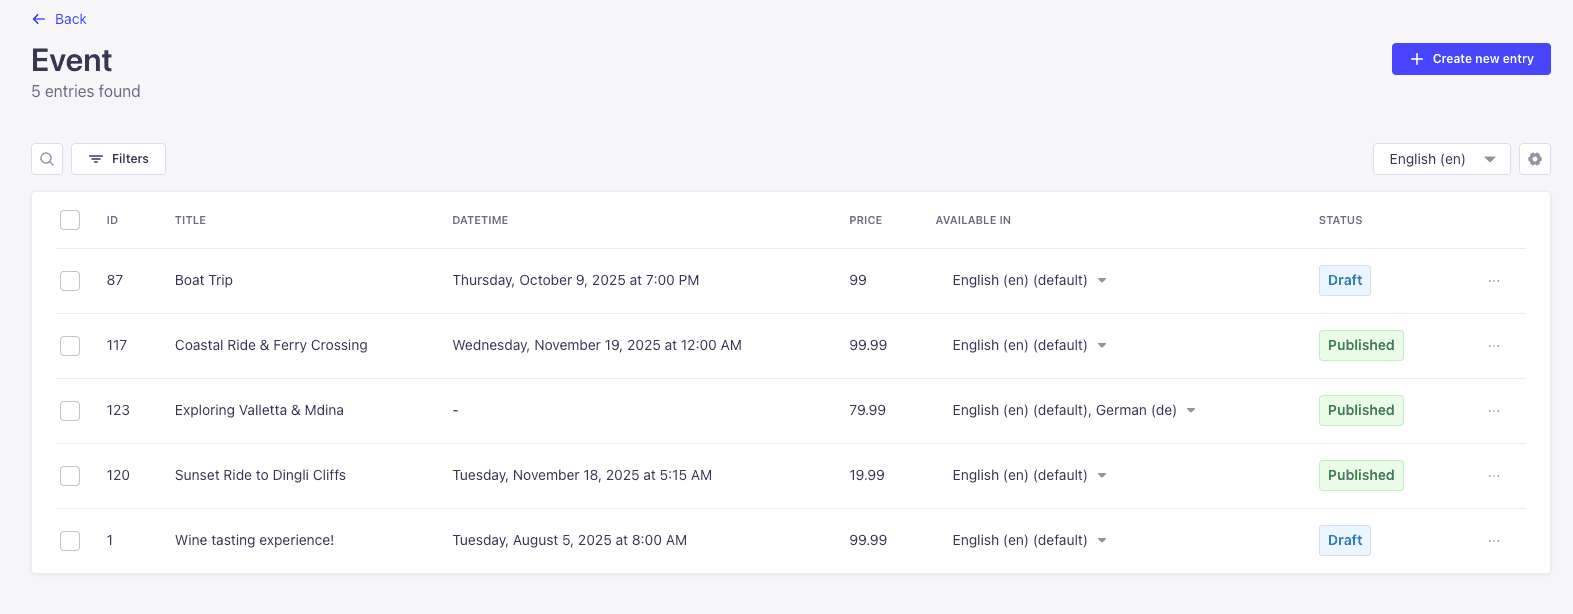
Task: Sort table by the Title column header
Action: click(190, 220)
